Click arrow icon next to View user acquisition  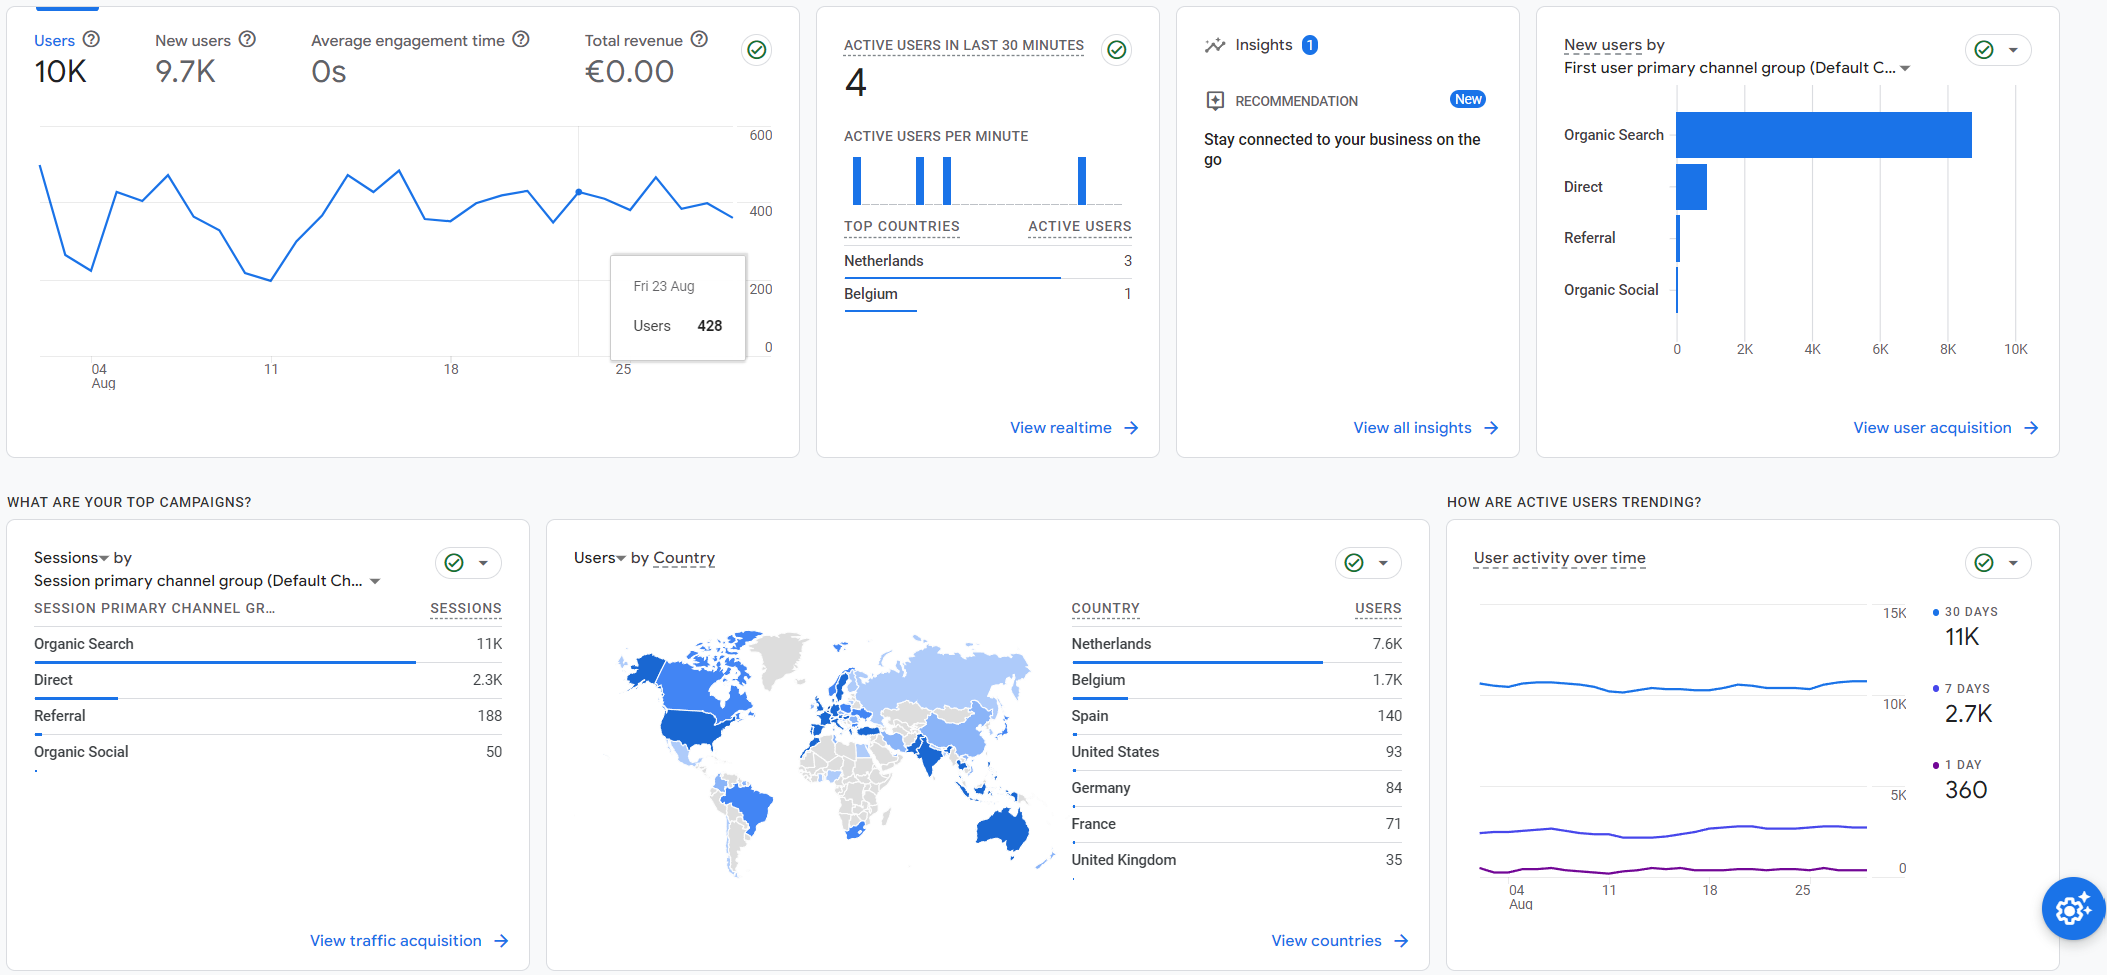point(2031,428)
